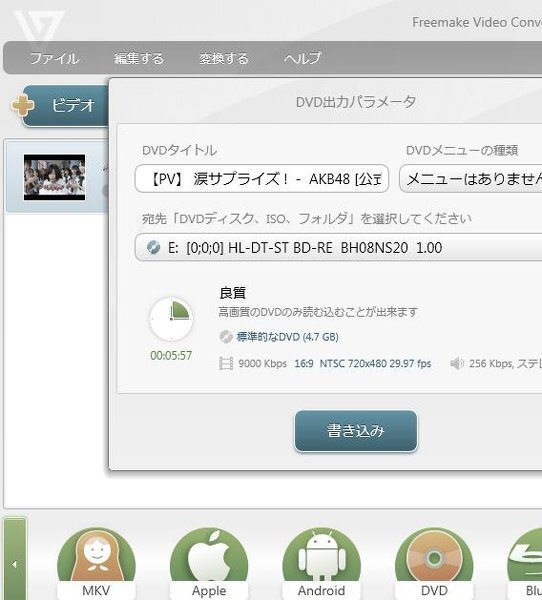
Task: Click the 良質 quality heading
Action: [x=232, y=293]
